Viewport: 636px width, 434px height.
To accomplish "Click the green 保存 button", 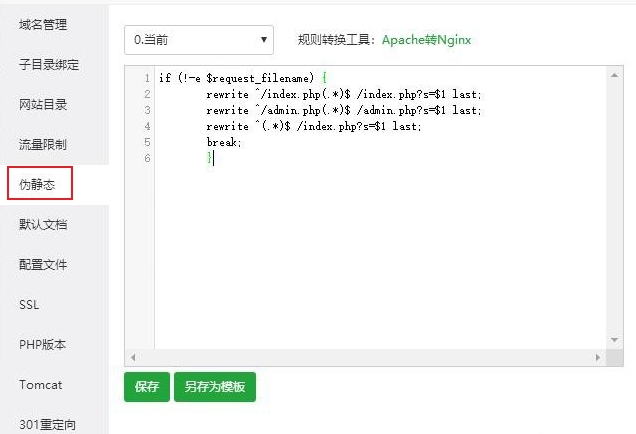I will pos(147,387).
